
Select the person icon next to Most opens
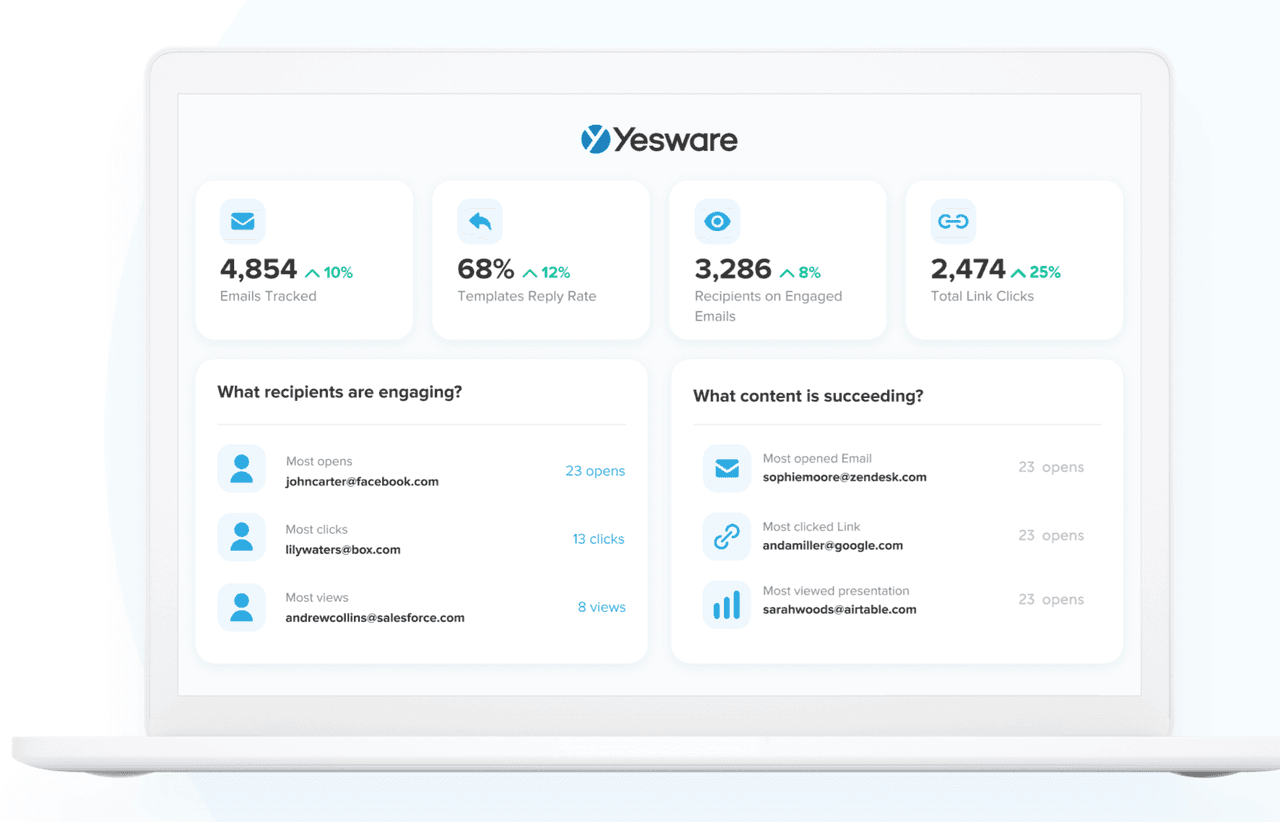[x=241, y=470]
